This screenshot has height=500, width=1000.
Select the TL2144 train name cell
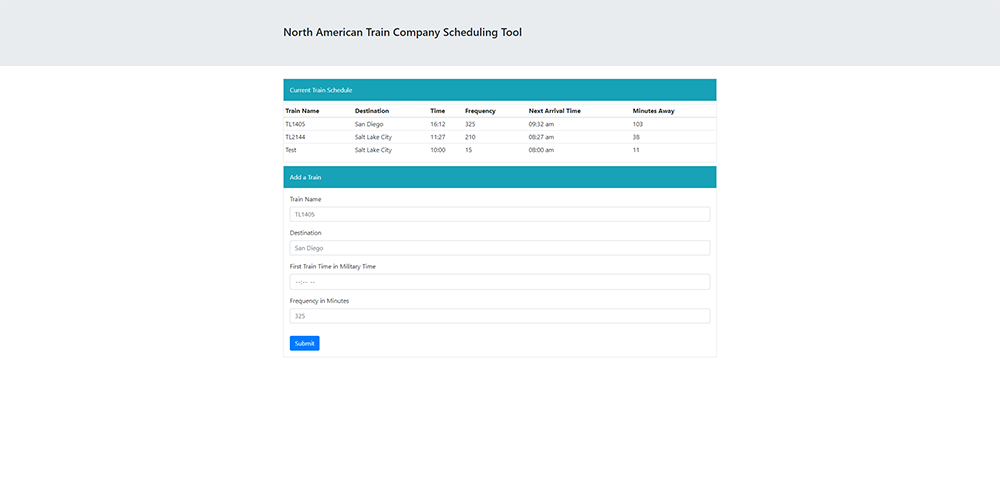[295, 137]
